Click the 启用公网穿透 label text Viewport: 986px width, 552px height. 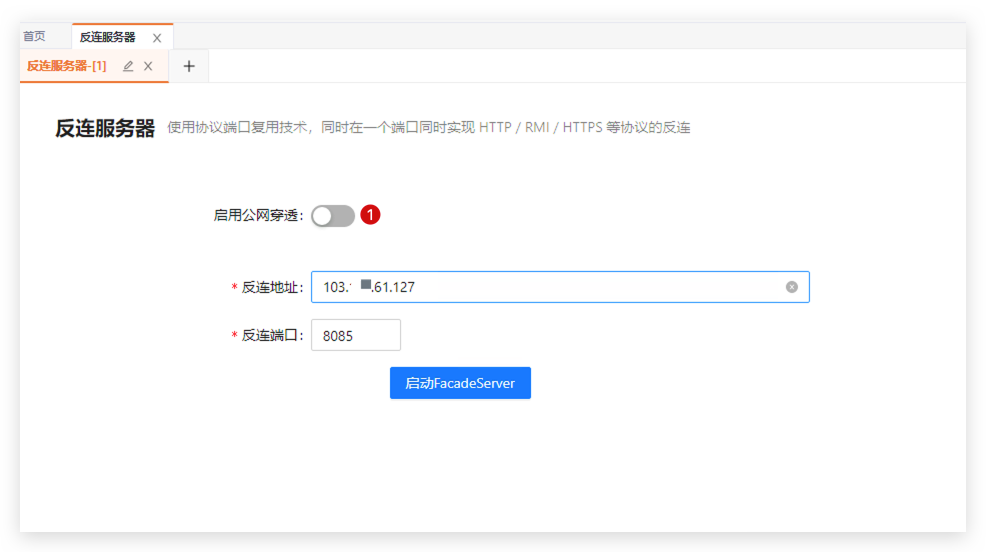pos(257,215)
